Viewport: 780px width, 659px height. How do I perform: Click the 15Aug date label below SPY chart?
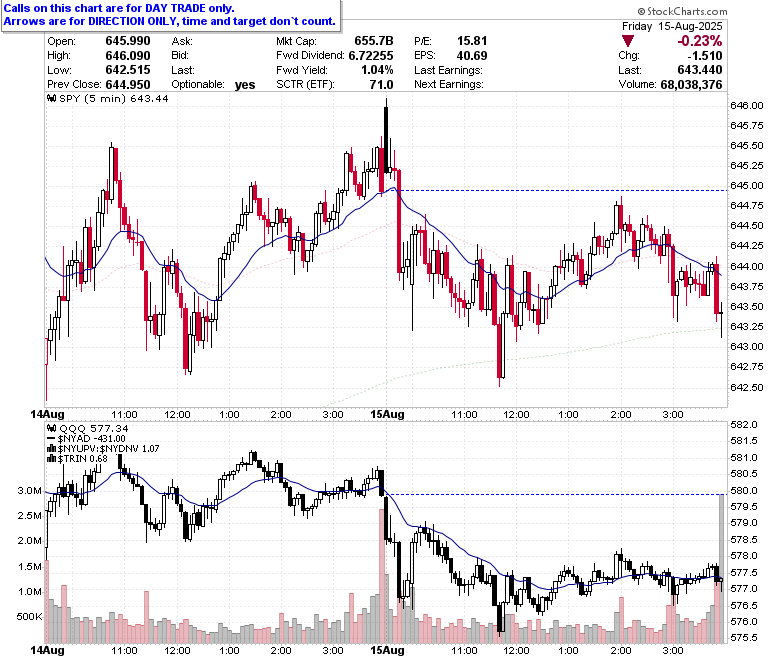pyautogui.click(x=388, y=414)
